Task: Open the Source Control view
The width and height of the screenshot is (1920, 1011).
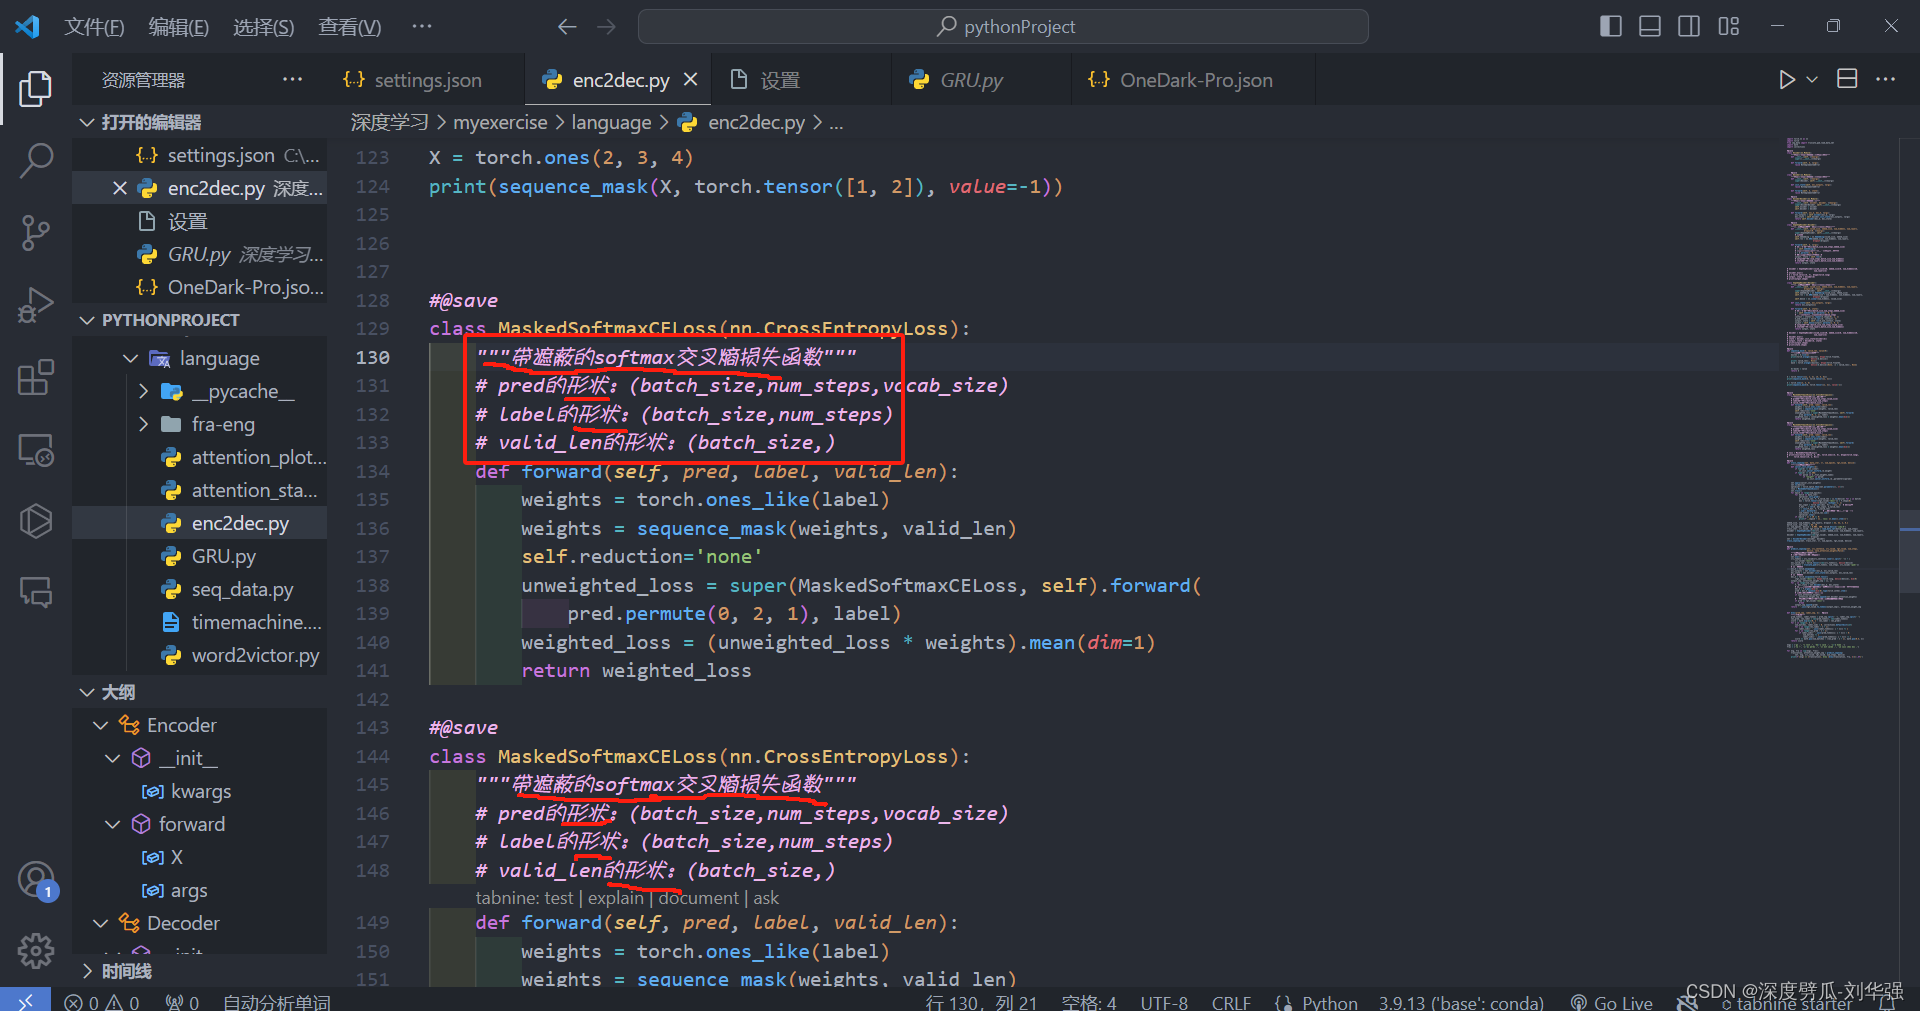Action: [x=36, y=232]
